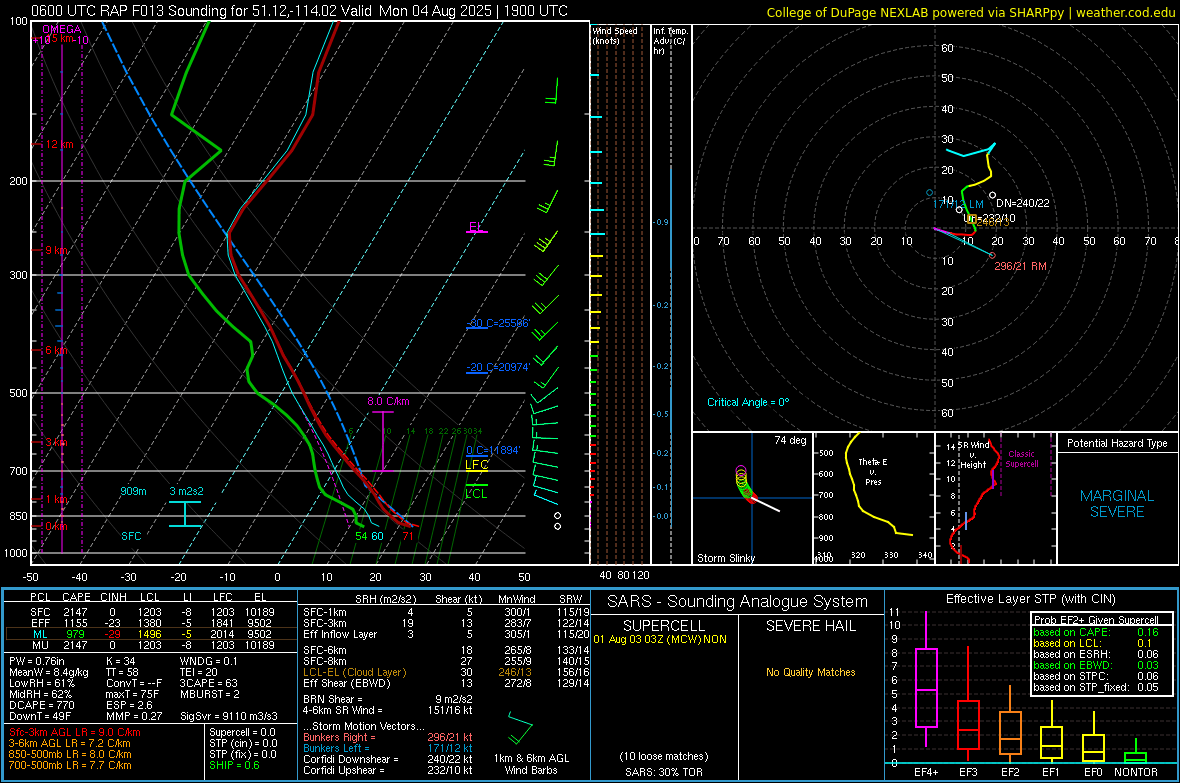Viewport: 1180px width, 783px height.
Task: Click the 3 m2s2 inflow SRH label
Action: [x=186, y=491]
